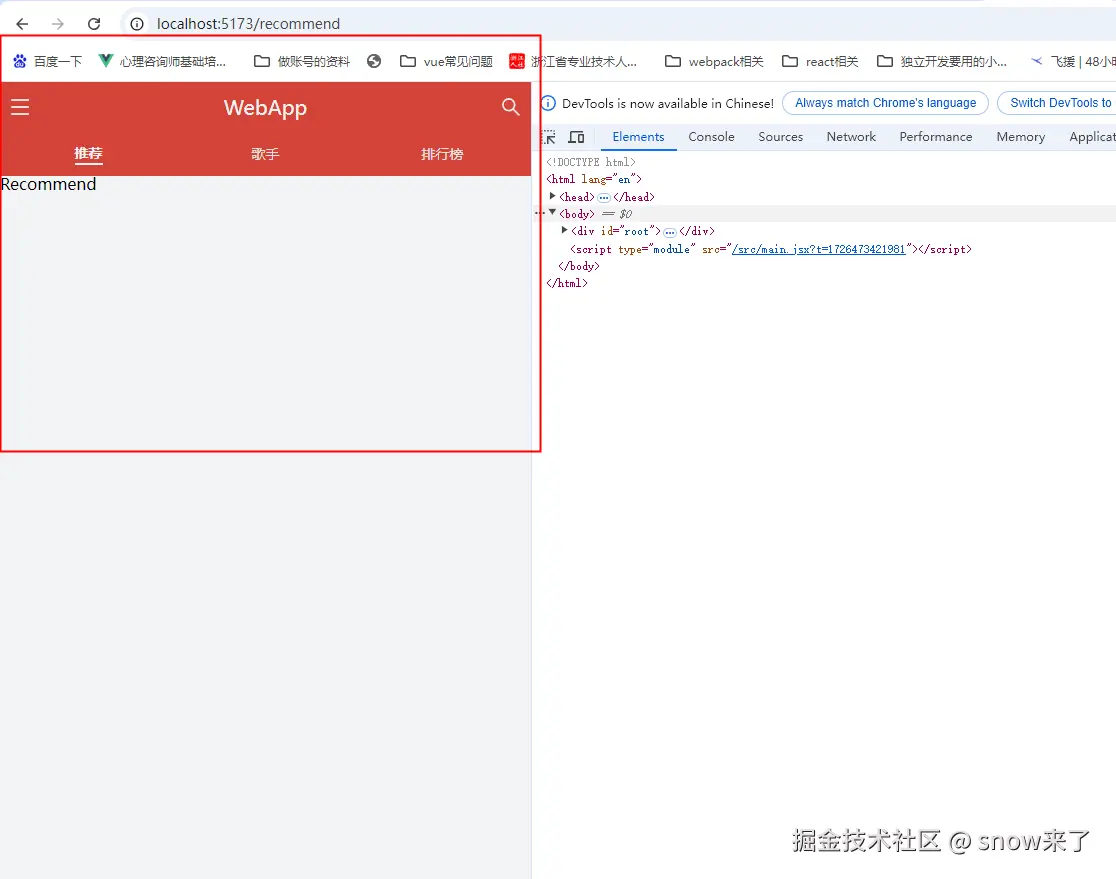Click the site info icon in address bar

click(x=137, y=24)
